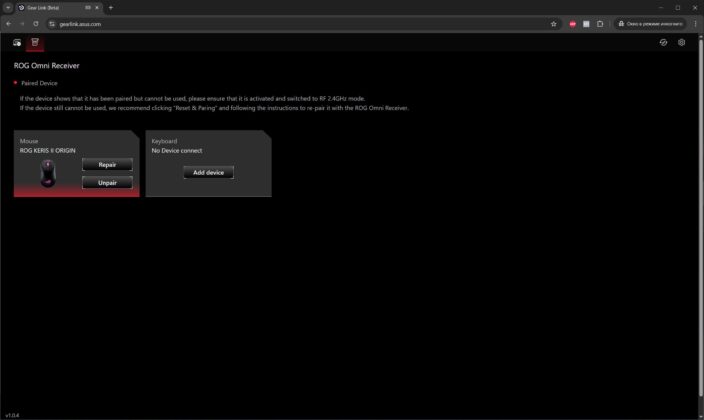Bookmark this page with the star icon
704x420 pixels.
click(x=554, y=24)
